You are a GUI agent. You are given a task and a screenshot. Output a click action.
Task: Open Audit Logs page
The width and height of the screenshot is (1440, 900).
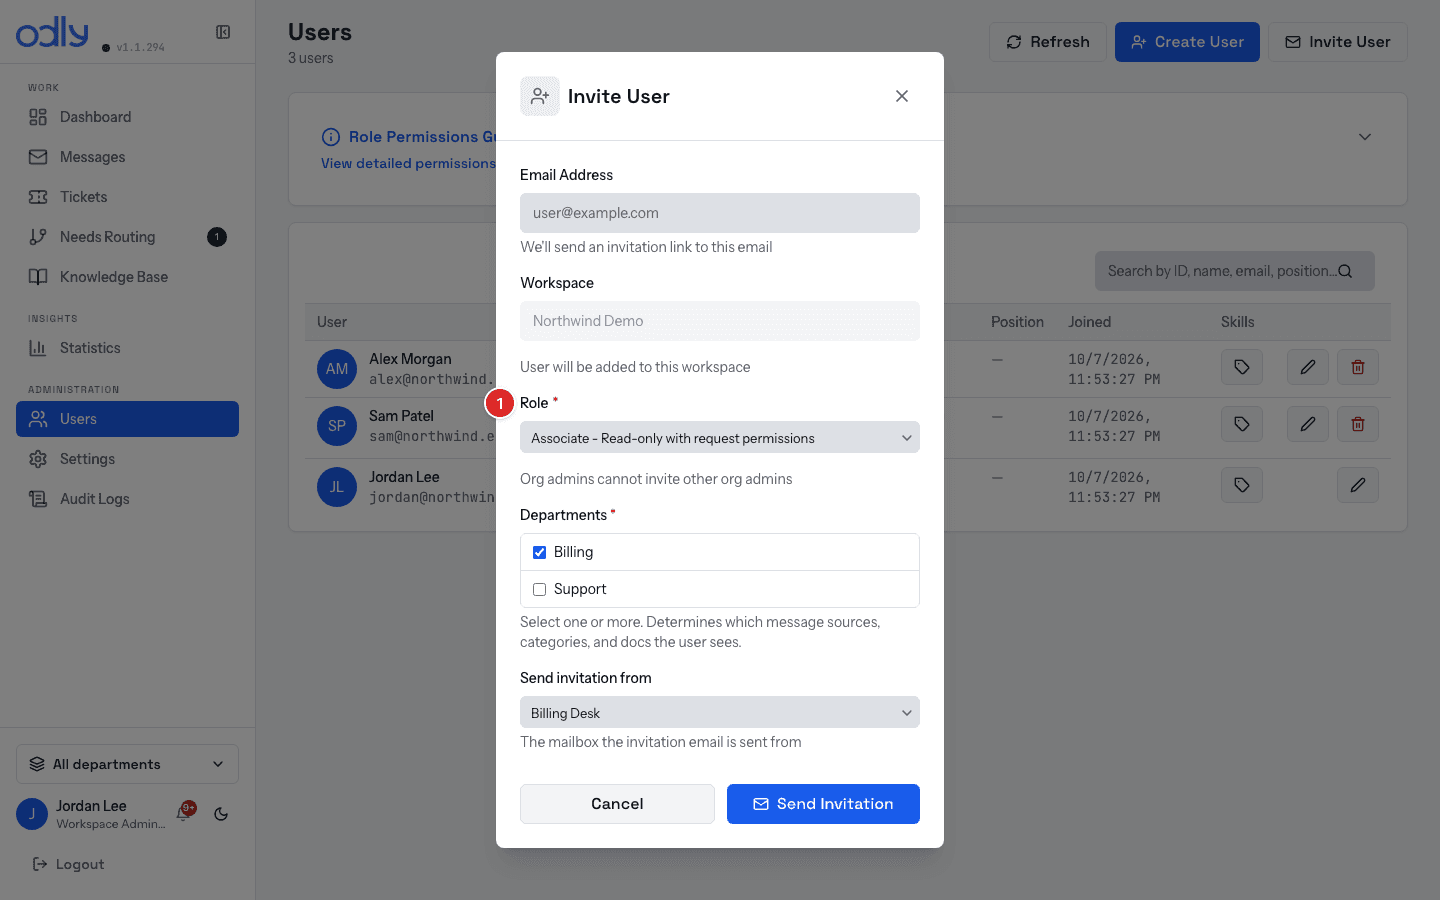(x=127, y=499)
